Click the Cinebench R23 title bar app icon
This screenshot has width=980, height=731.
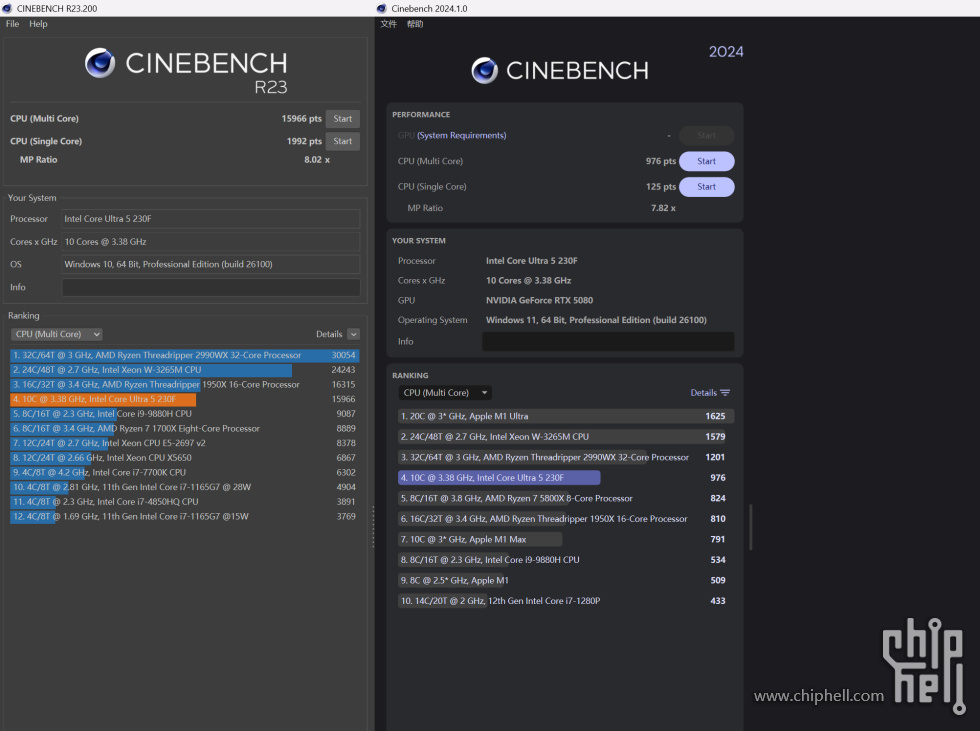(x=7, y=8)
